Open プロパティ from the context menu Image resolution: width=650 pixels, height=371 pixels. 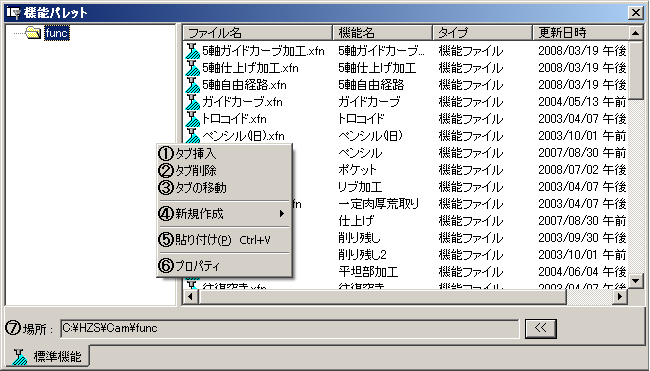click(224, 265)
